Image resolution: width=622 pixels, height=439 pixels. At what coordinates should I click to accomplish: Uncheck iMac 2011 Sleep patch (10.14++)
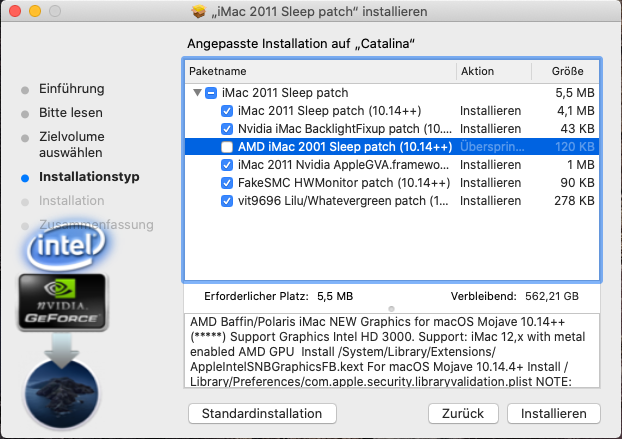[227, 111]
